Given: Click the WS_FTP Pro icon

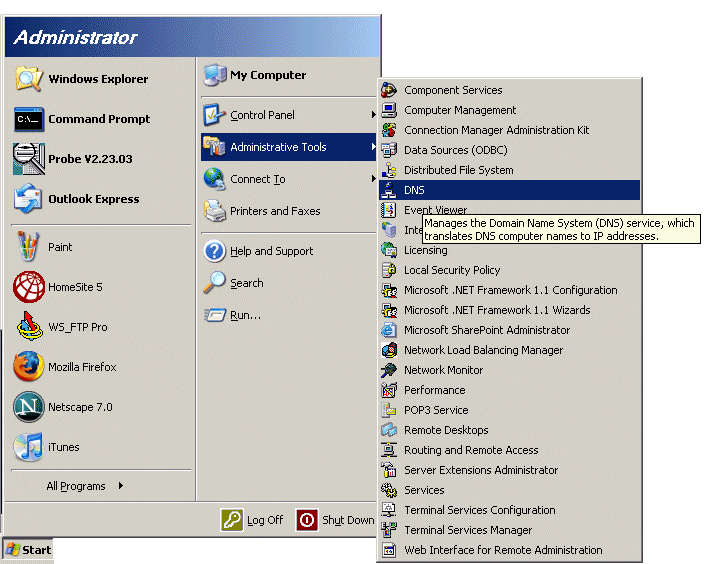Looking at the screenshot, I should tap(29, 327).
